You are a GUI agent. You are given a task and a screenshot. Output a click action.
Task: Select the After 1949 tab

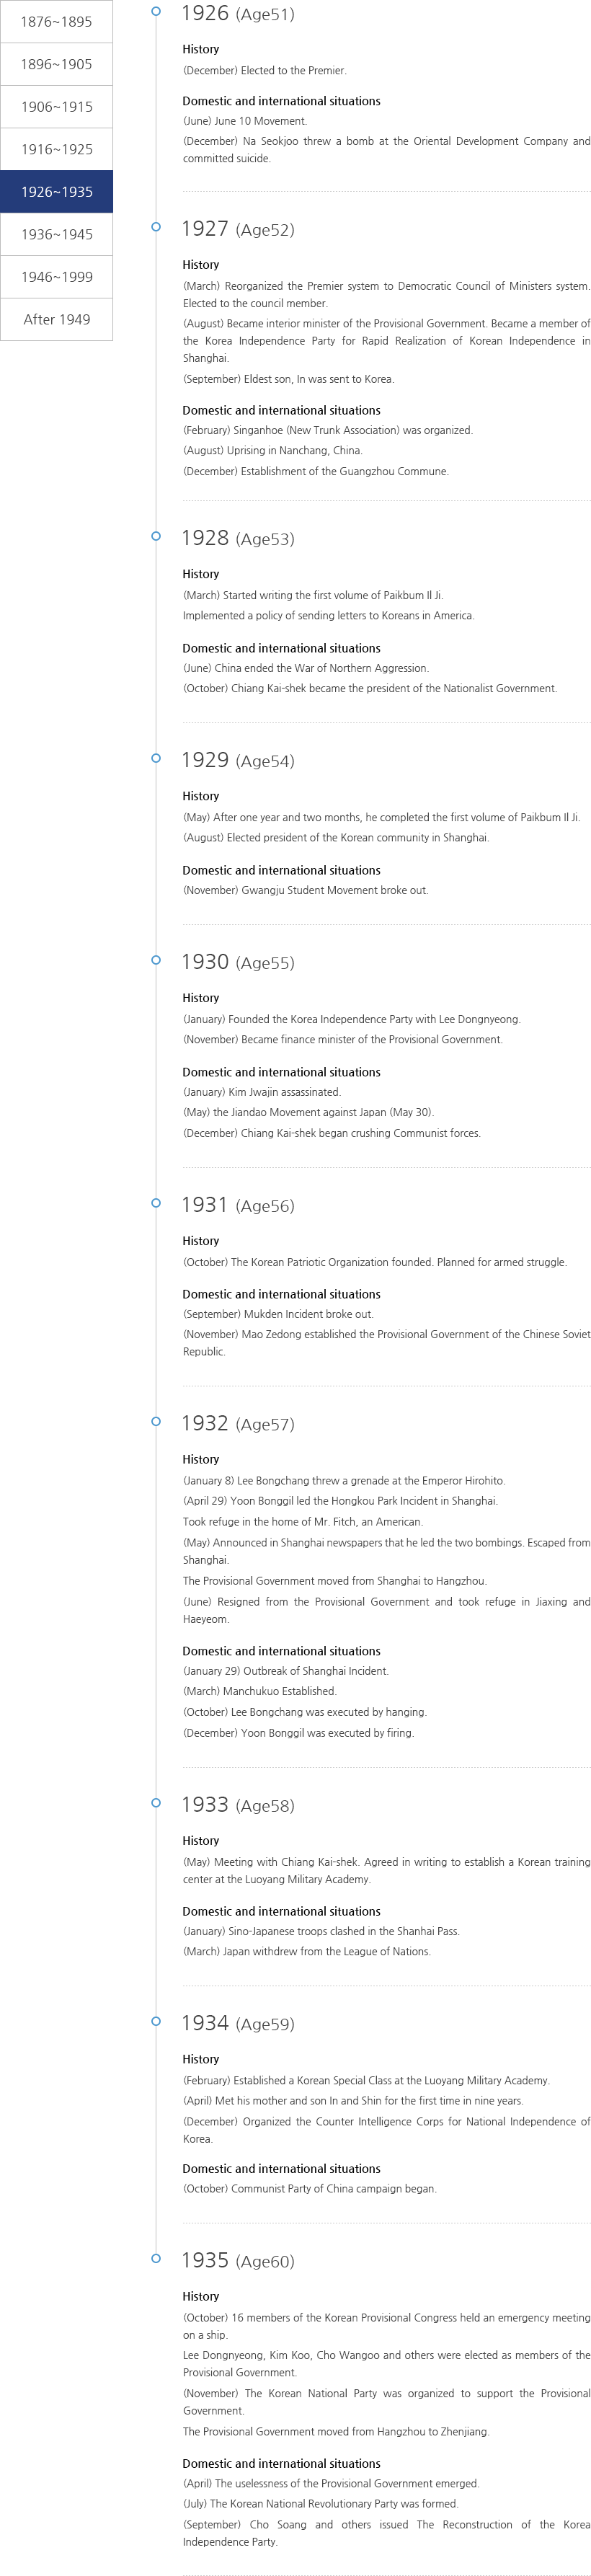(x=56, y=319)
